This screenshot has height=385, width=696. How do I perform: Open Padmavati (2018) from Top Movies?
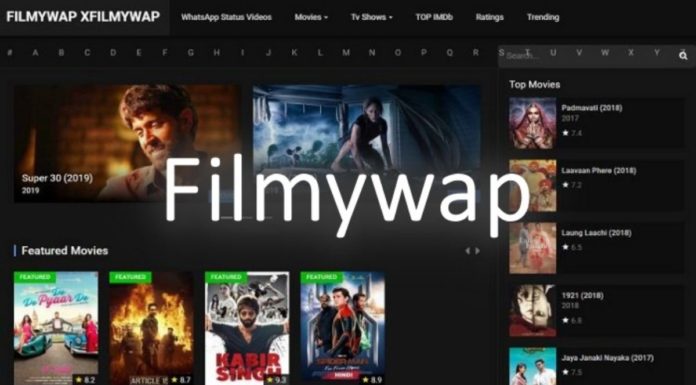[591, 108]
